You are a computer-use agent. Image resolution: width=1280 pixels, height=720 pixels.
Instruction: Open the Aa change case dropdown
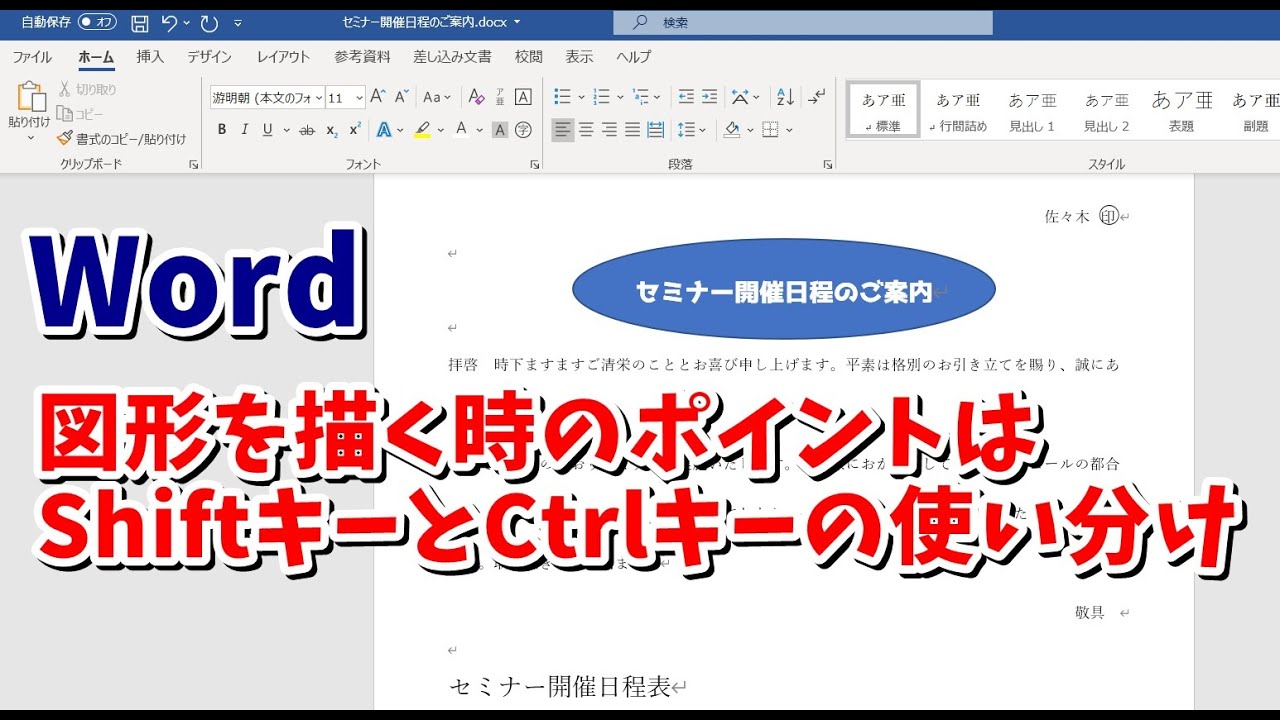point(436,97)
